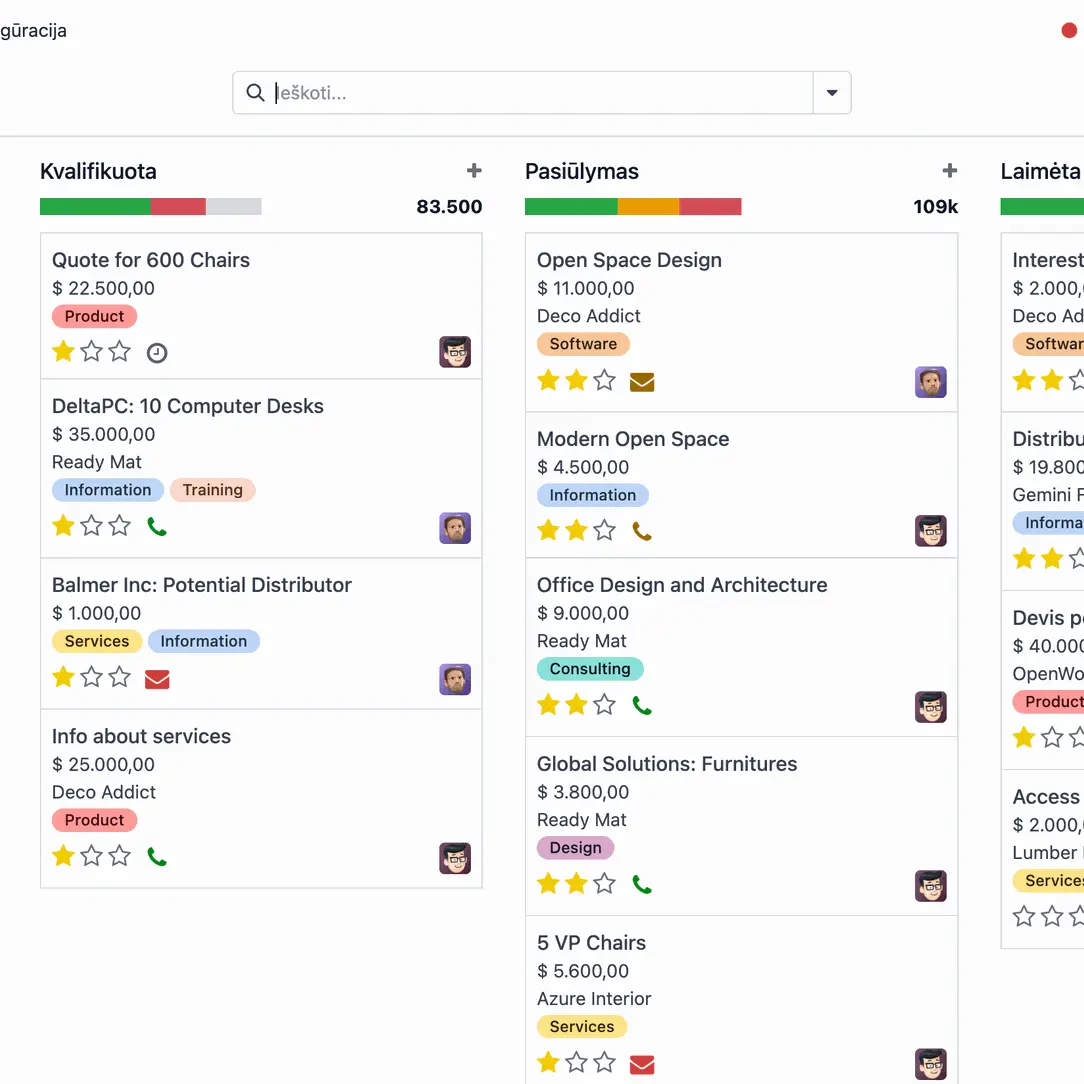Click the plus icon in the Pasiūlymas column
Image resolution: width=1084 pixels, height=1084 pixels.
[950, 171]
